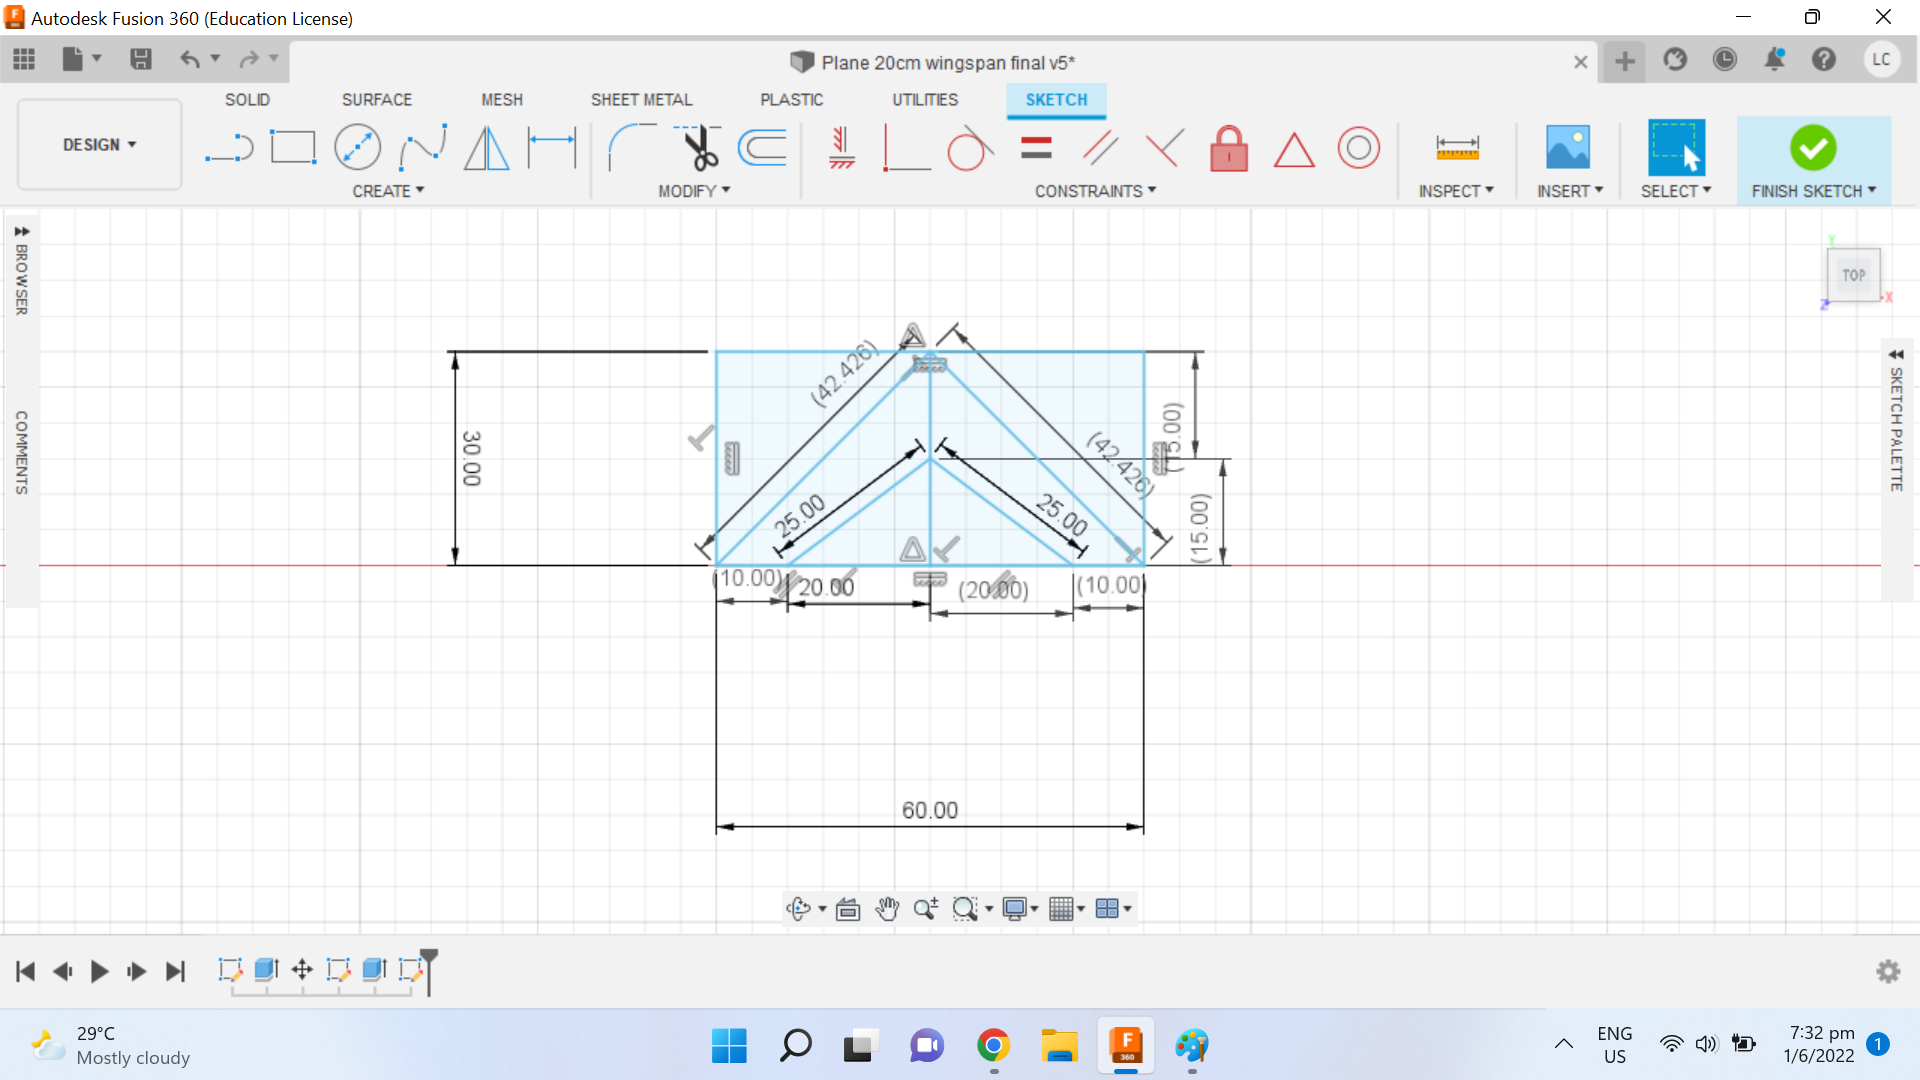This screenshot has height=1080, width=1920.
Task: Select the Fix/UnFix lock constraint
Action: 1229,149
